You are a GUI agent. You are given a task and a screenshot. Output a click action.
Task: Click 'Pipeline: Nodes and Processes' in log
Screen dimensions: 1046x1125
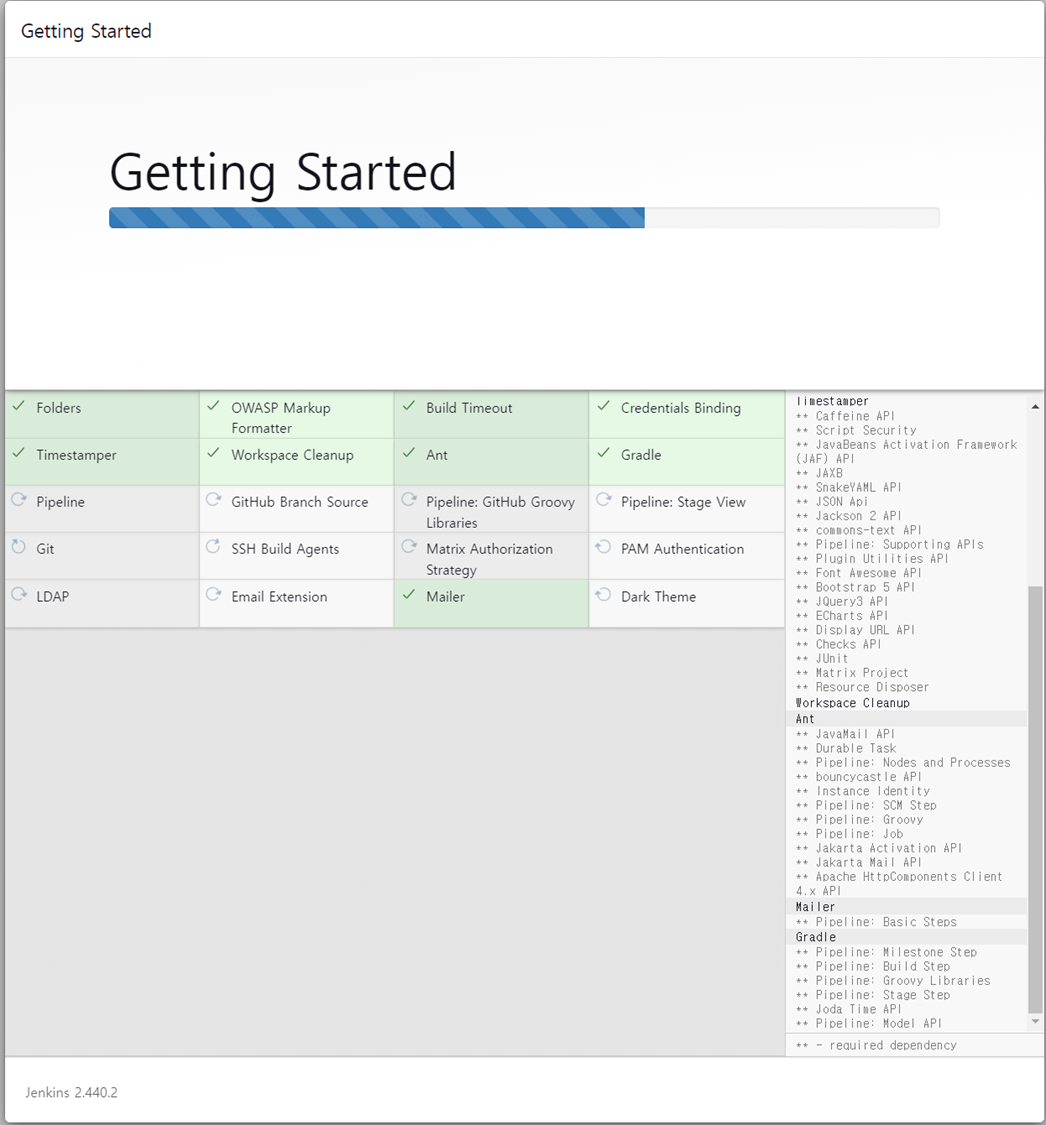click(913, 763)
